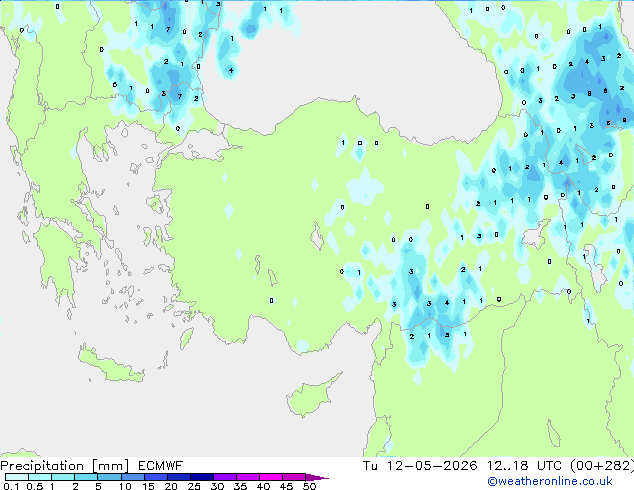
Task: Click the island of Crete on map
Action: click(x=110, y=365)
